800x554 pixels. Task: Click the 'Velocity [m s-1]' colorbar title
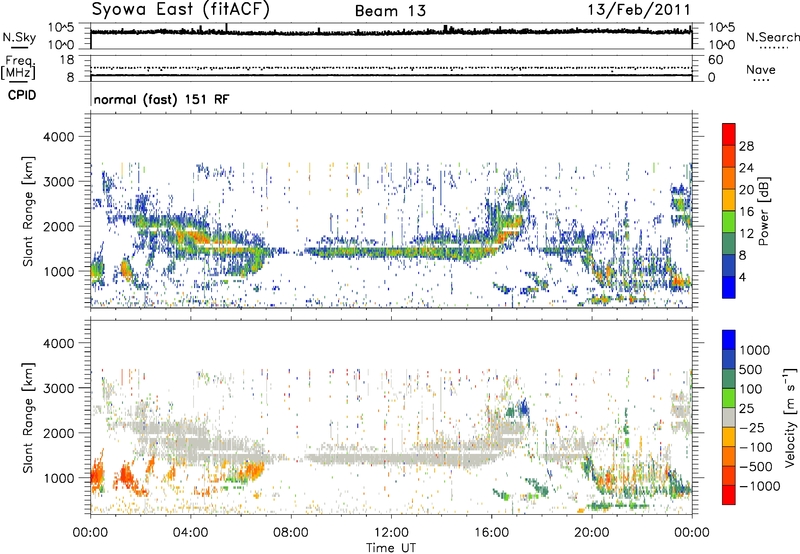(x=790, y=417)
